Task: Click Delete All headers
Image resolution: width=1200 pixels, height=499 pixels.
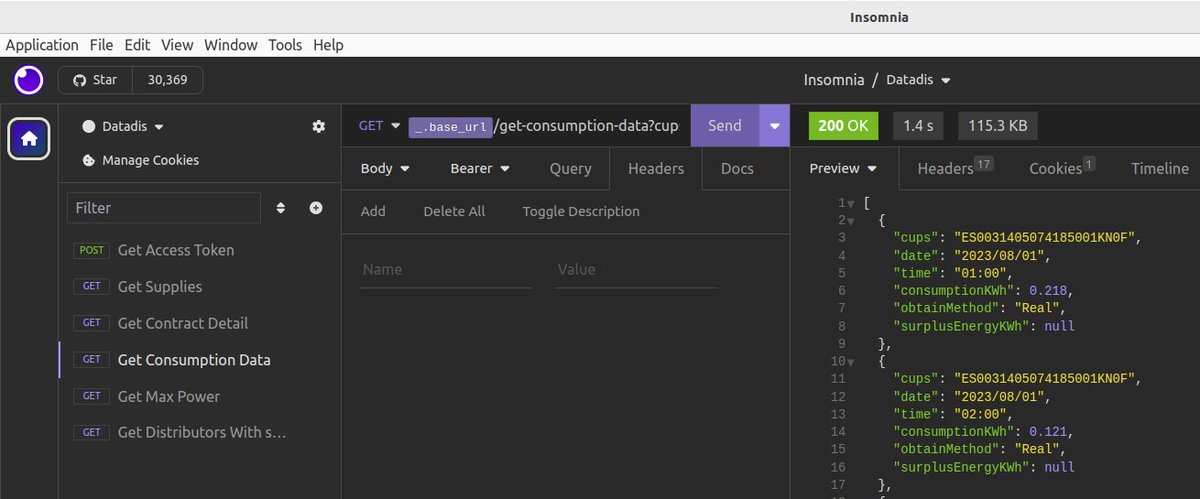Action: click(454, 211)
